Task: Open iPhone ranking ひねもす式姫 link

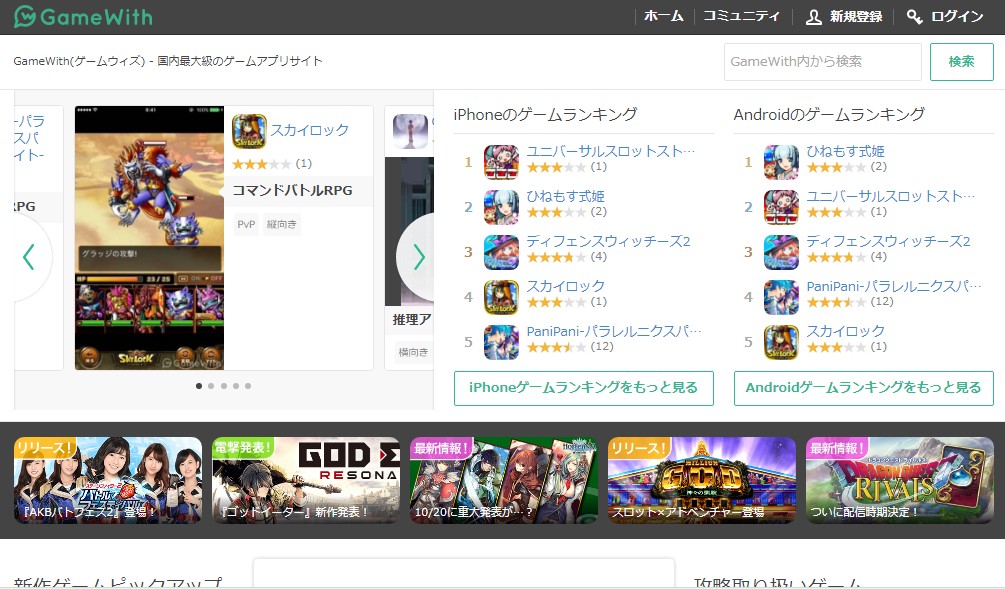Action: click(x=565, y=196)
